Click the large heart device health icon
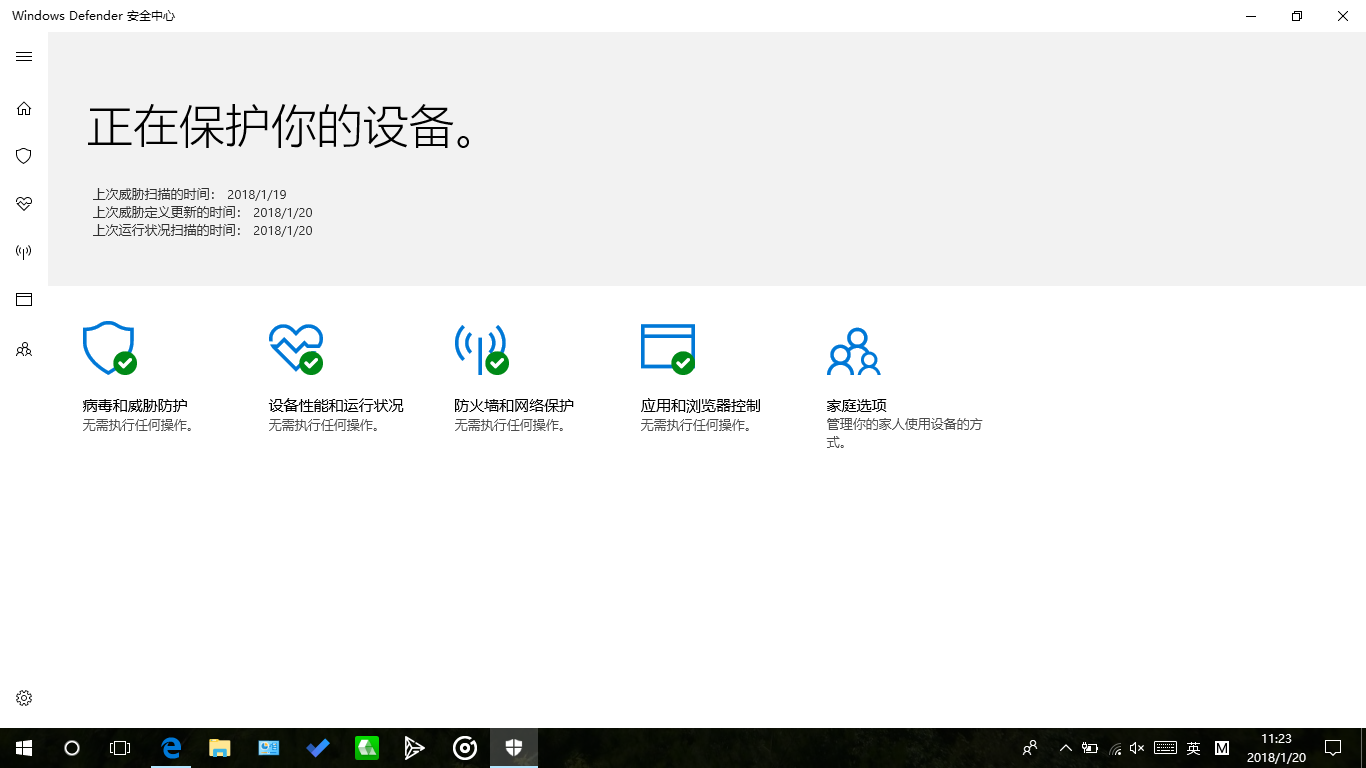This screenshot has height=768, width=1366. coord(296,348)
